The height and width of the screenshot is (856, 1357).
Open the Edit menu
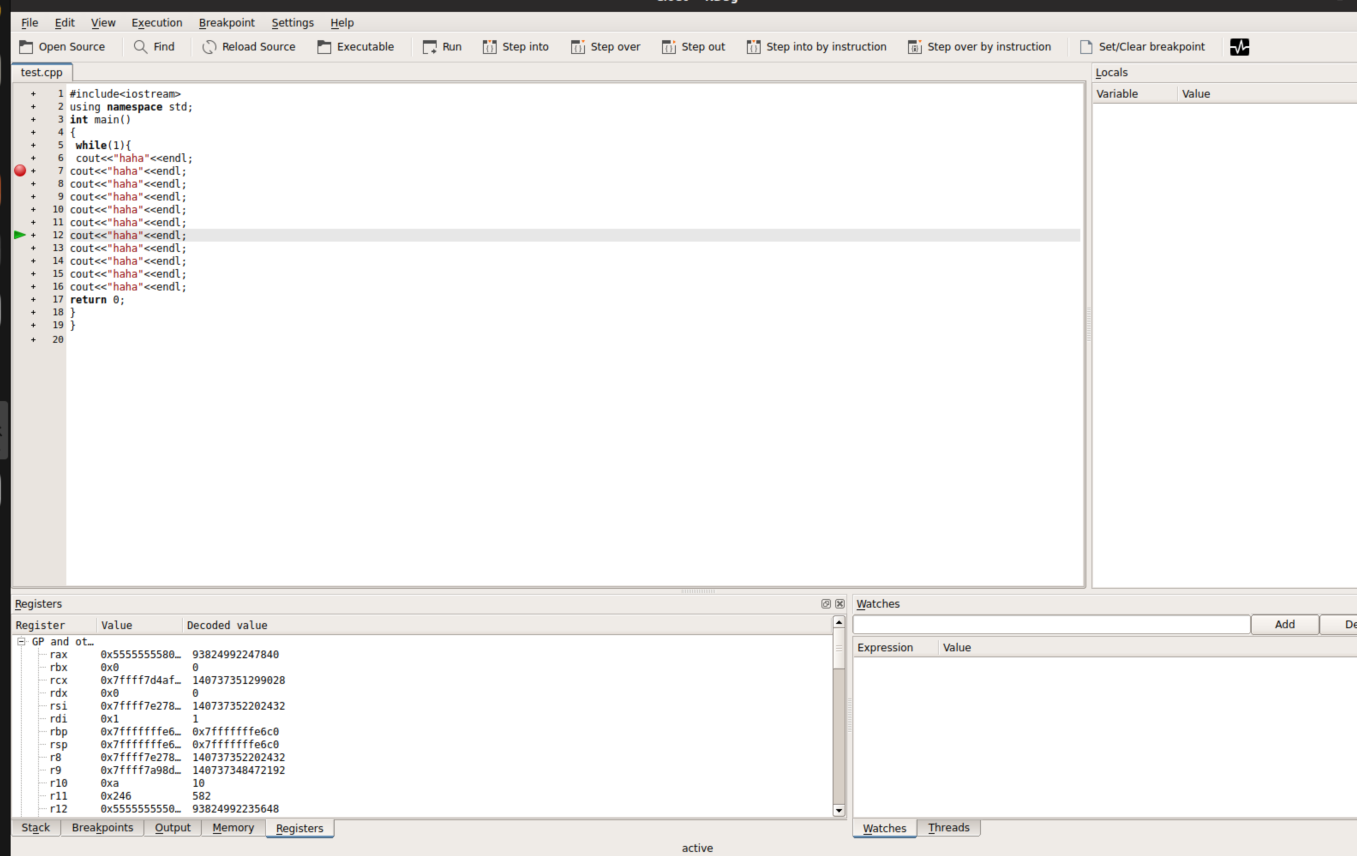click(65, 23)
